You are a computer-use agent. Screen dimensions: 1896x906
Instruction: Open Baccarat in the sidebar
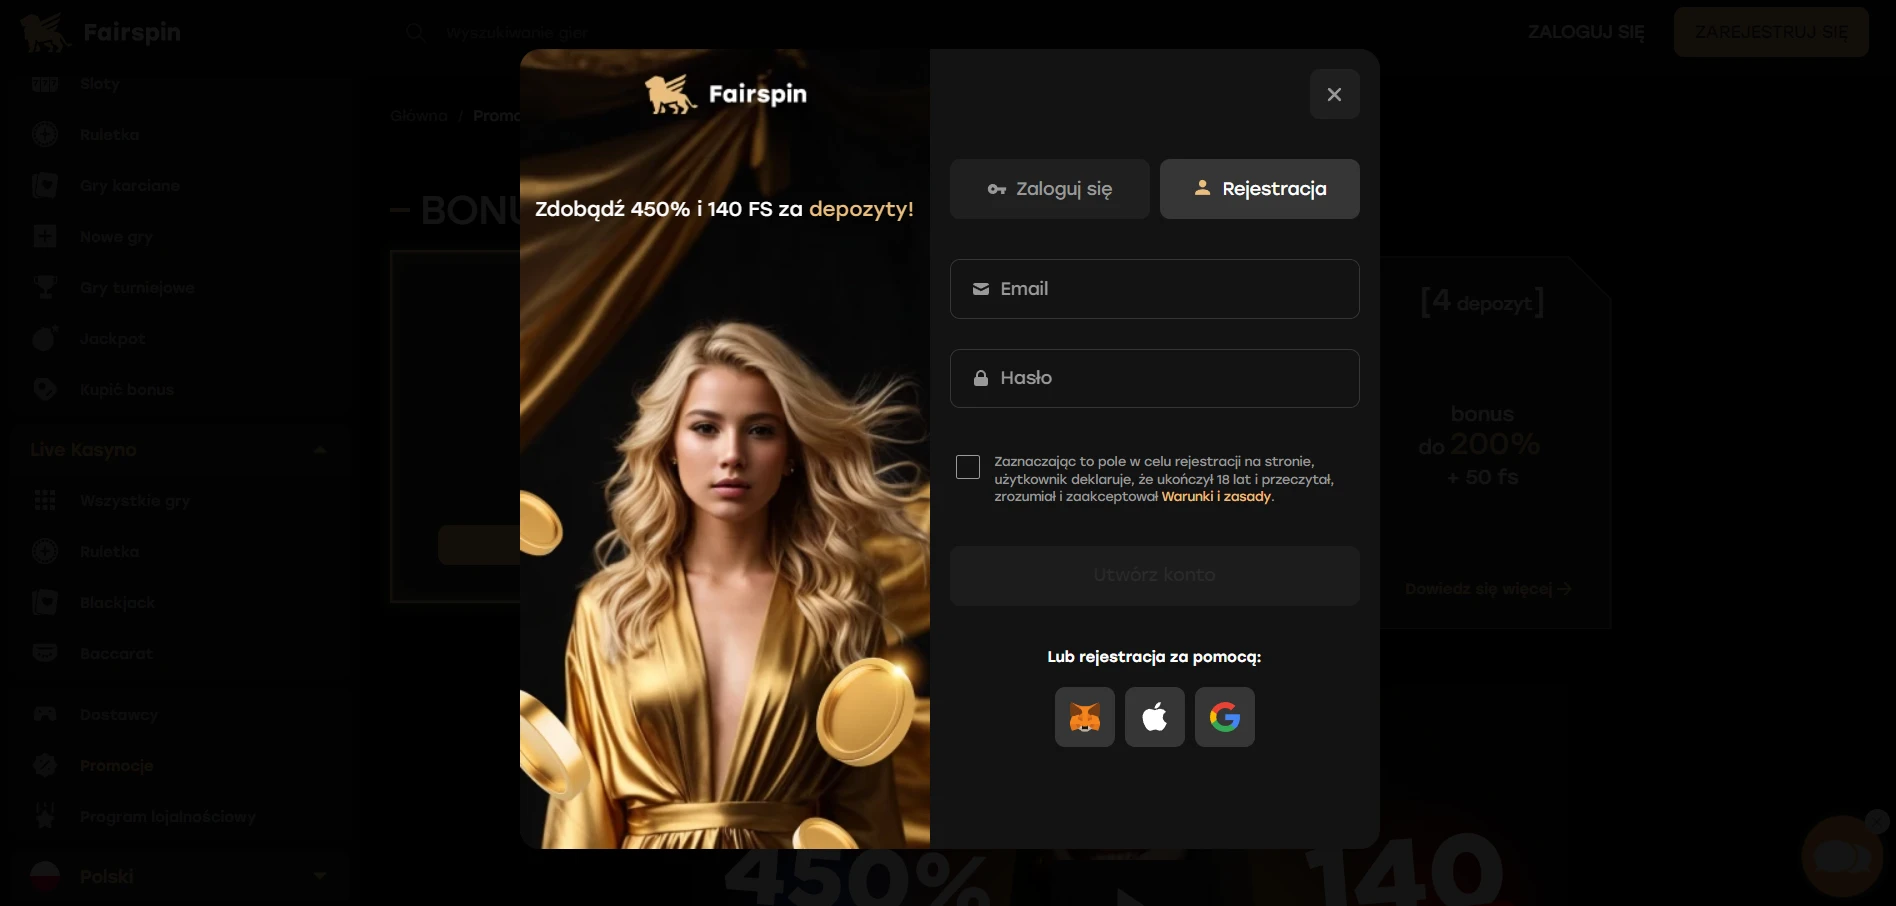coord(116,654)
